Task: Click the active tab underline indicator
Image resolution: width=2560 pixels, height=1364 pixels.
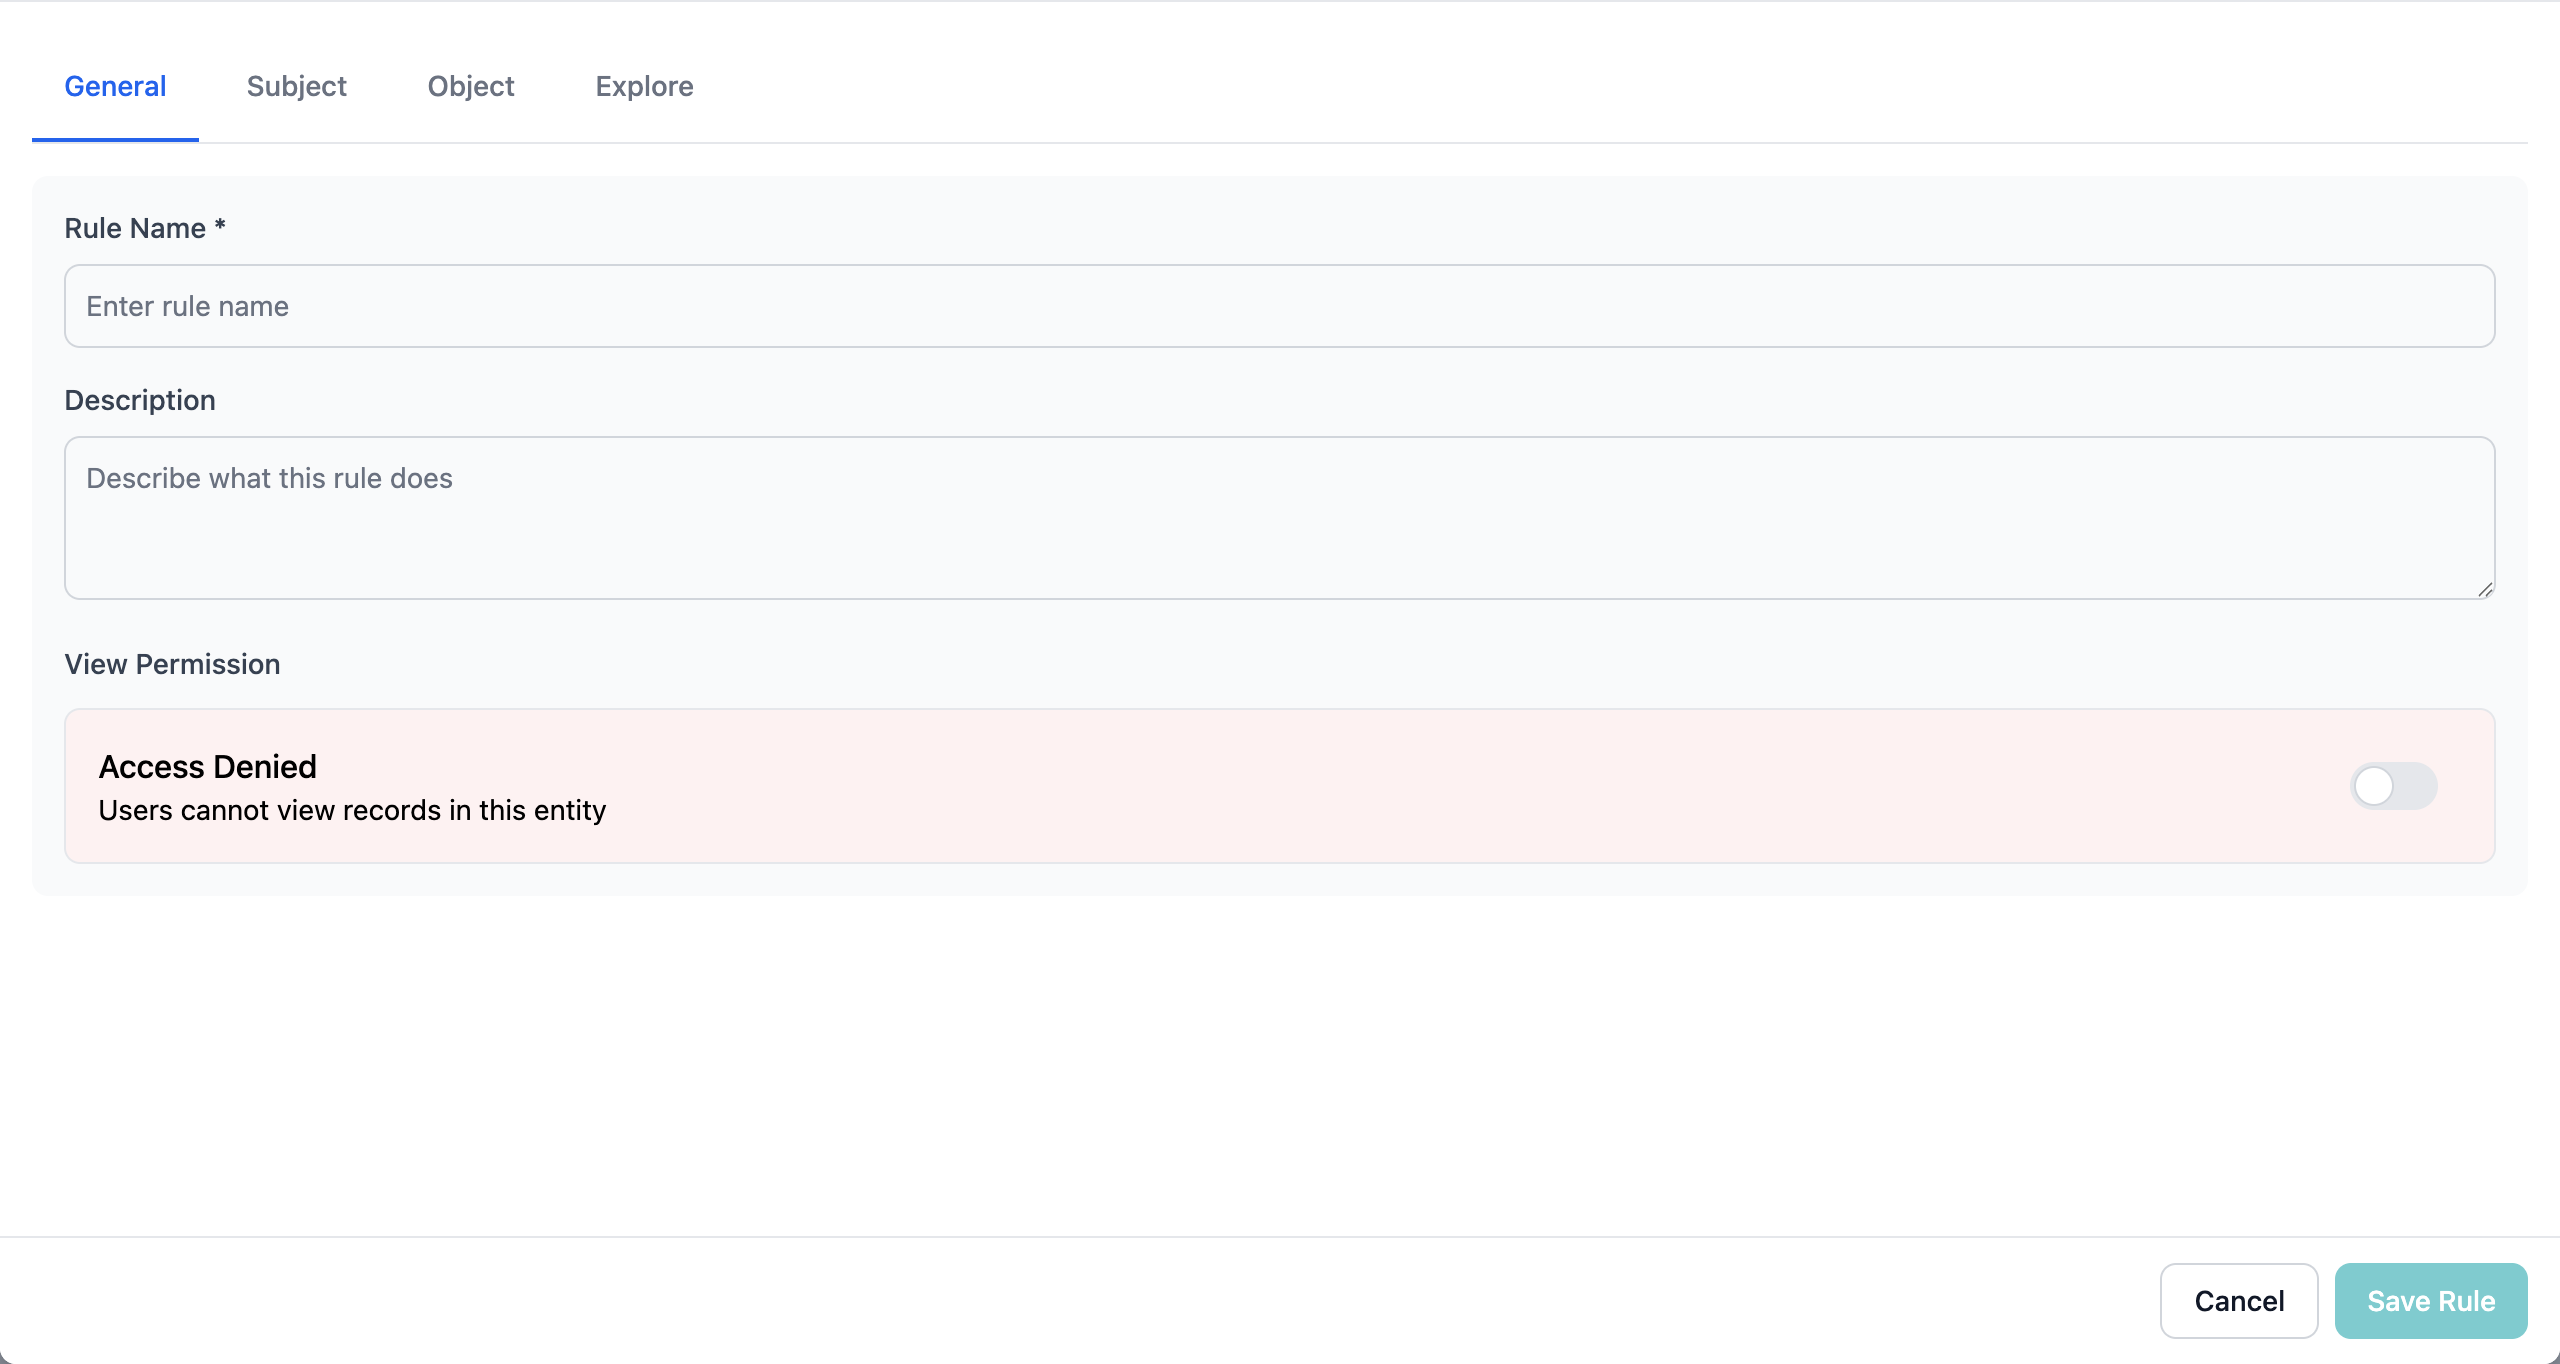Action: coord(115,140)
